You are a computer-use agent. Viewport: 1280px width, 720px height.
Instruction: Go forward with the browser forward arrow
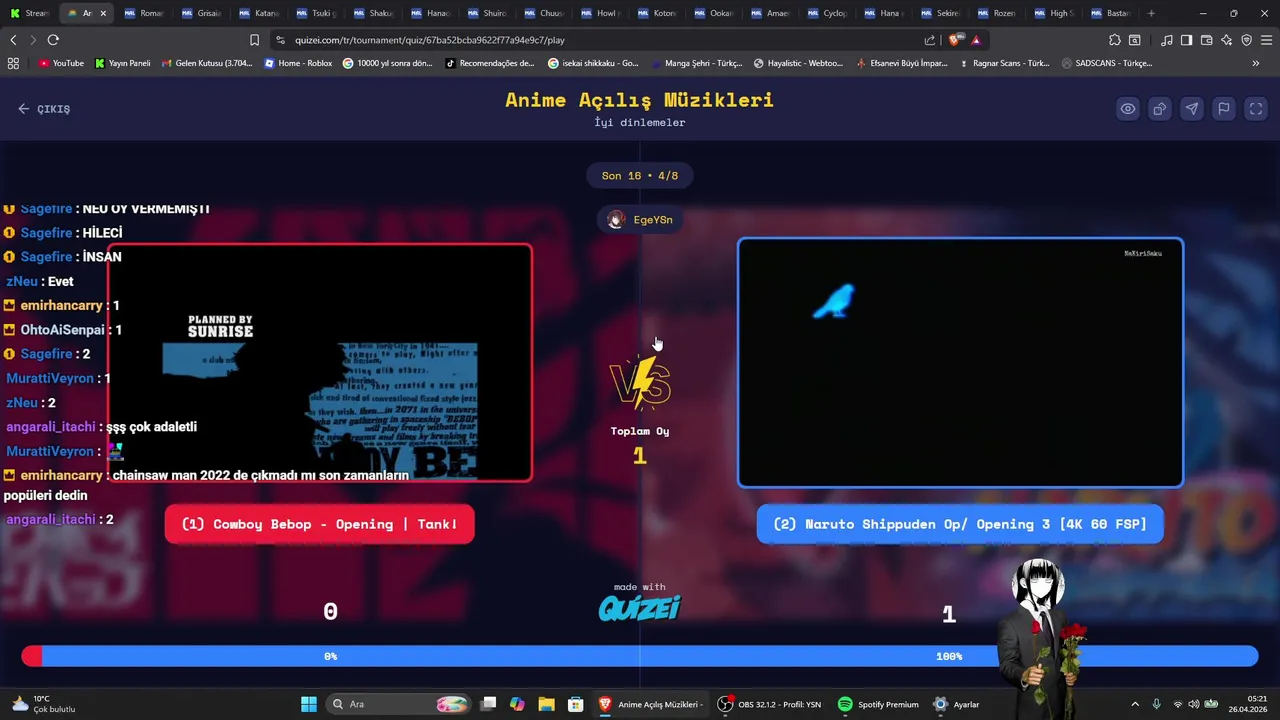[33, 40]
